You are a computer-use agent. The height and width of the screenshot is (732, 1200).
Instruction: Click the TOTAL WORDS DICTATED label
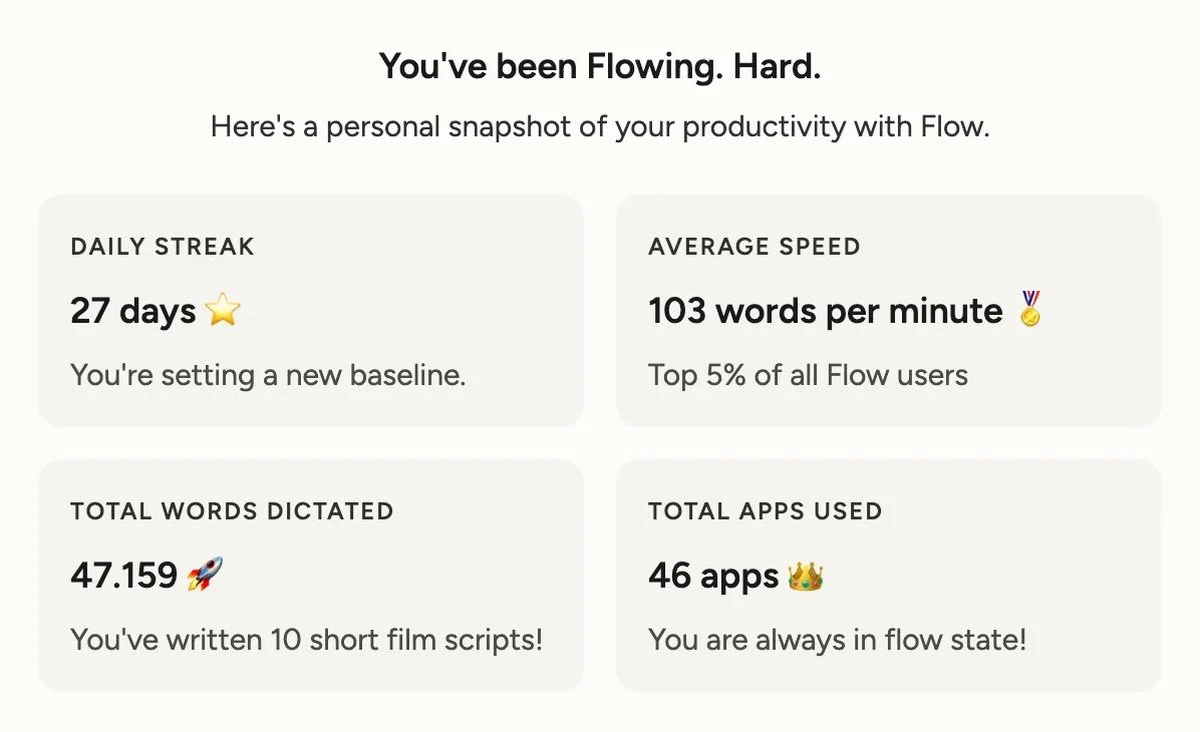pos(232,511)
